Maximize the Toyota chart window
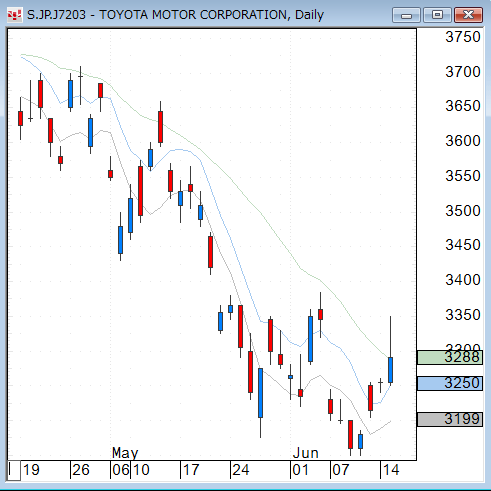The image size is (491, 491). [x=437, y=15]
